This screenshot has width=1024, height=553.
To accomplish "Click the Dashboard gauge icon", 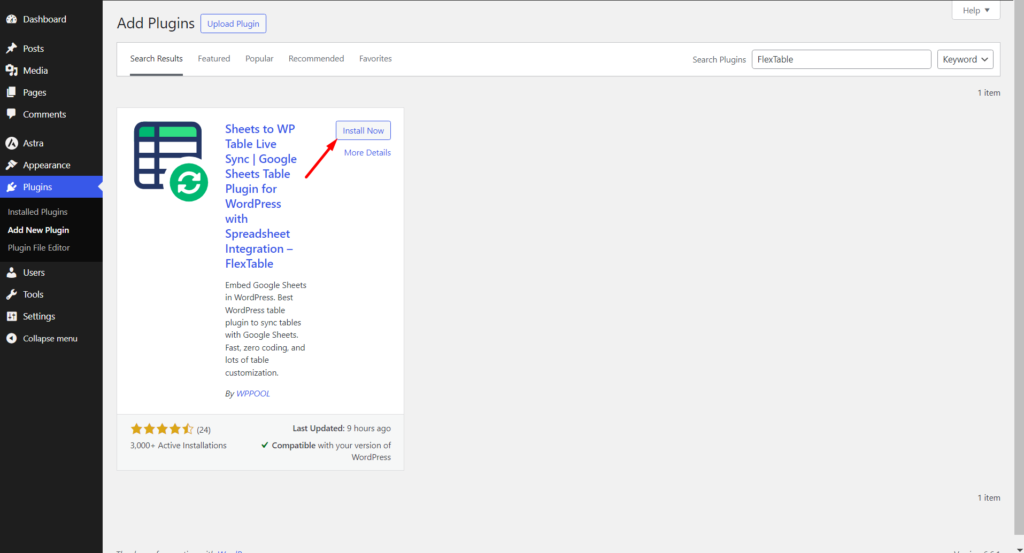I will pyautogui.click(x=12, y=19).
